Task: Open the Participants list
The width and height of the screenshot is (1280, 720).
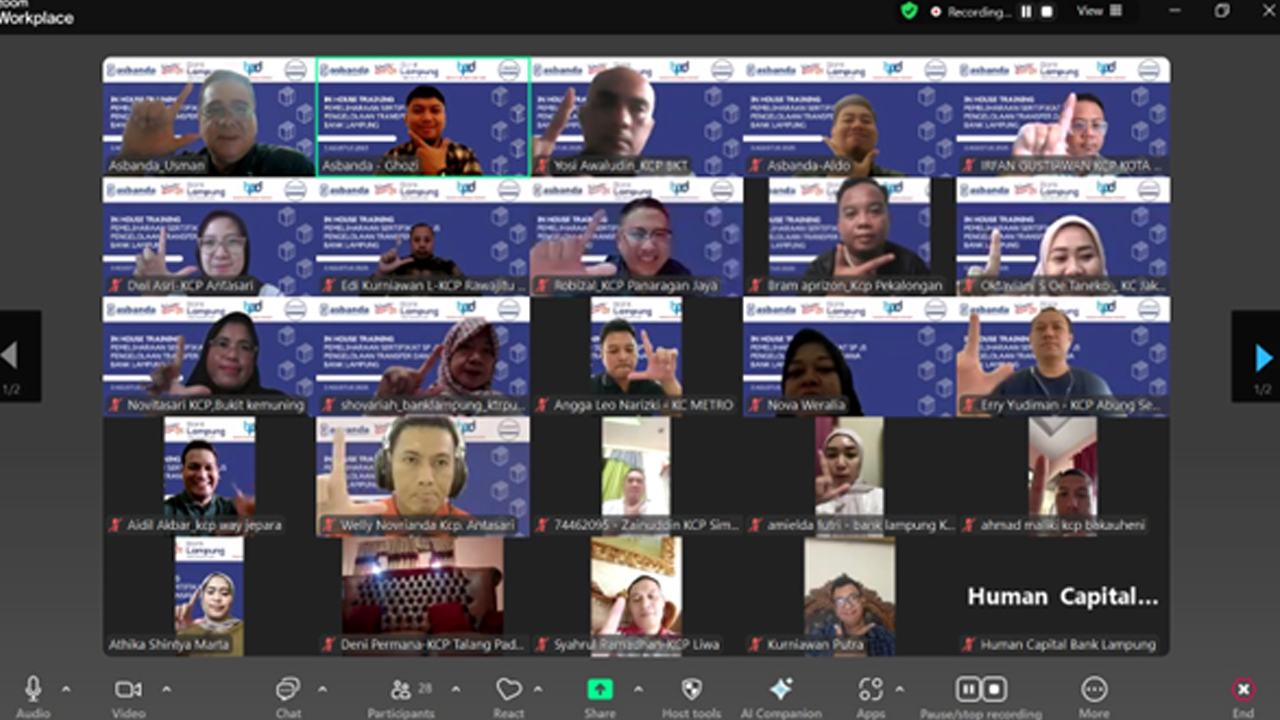Action: (401, 689)
